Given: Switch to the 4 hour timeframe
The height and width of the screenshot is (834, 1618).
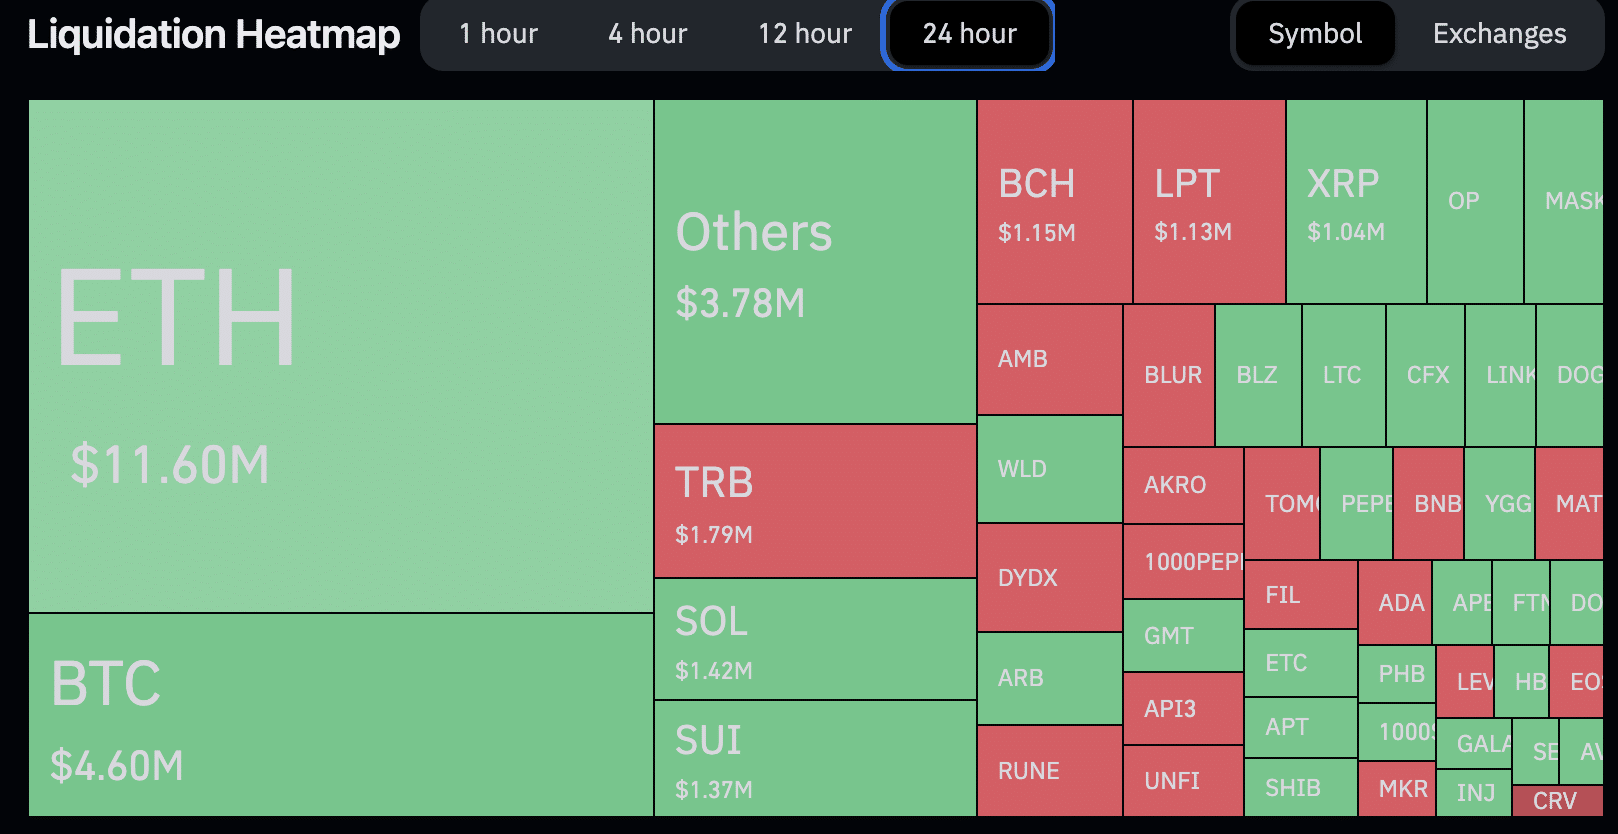Looking at the screenshot, I should click(647, 34).
